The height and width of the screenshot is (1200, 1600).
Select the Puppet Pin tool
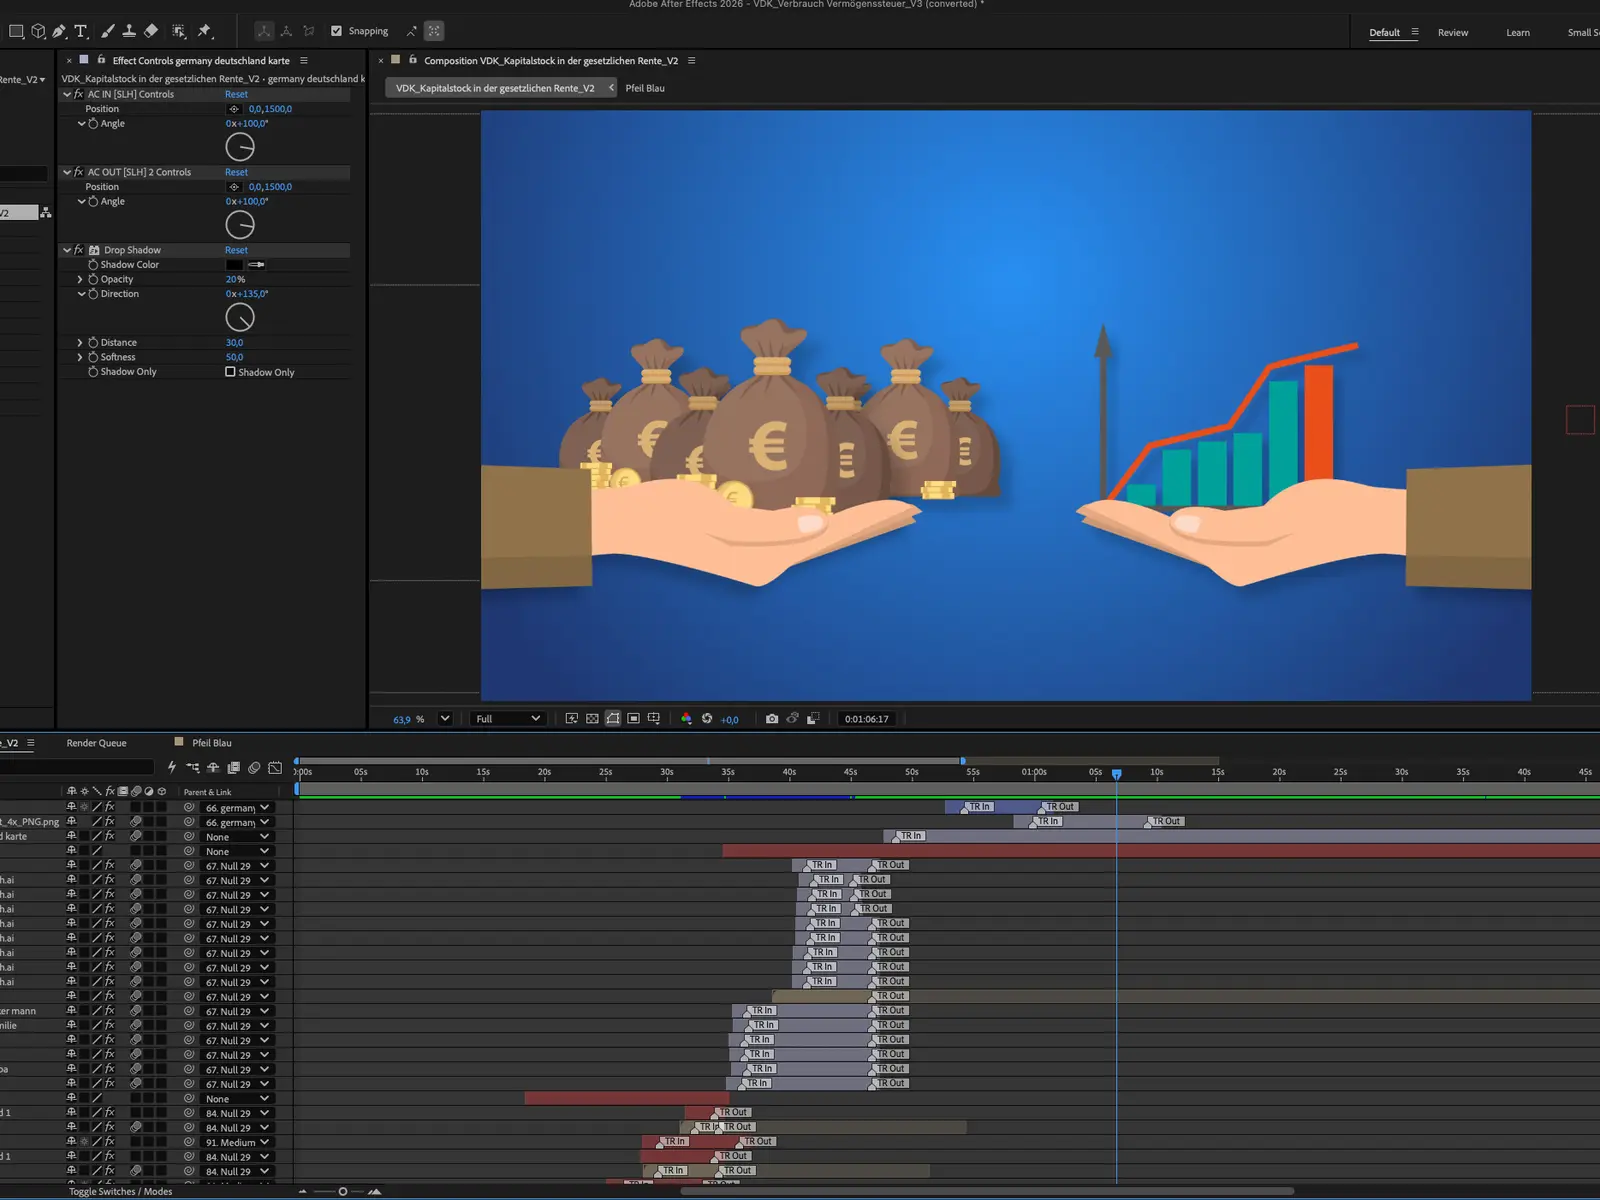(205, 31)
